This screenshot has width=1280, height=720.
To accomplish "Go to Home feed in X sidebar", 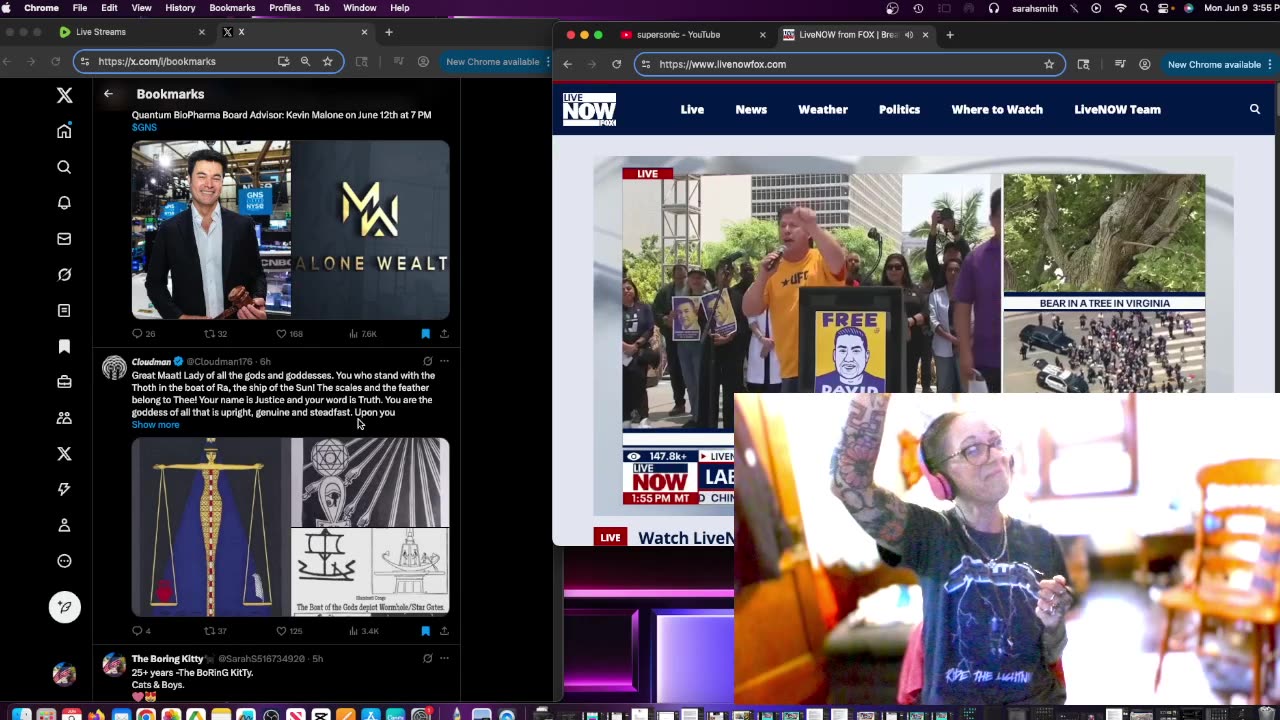I will [64, 131].
